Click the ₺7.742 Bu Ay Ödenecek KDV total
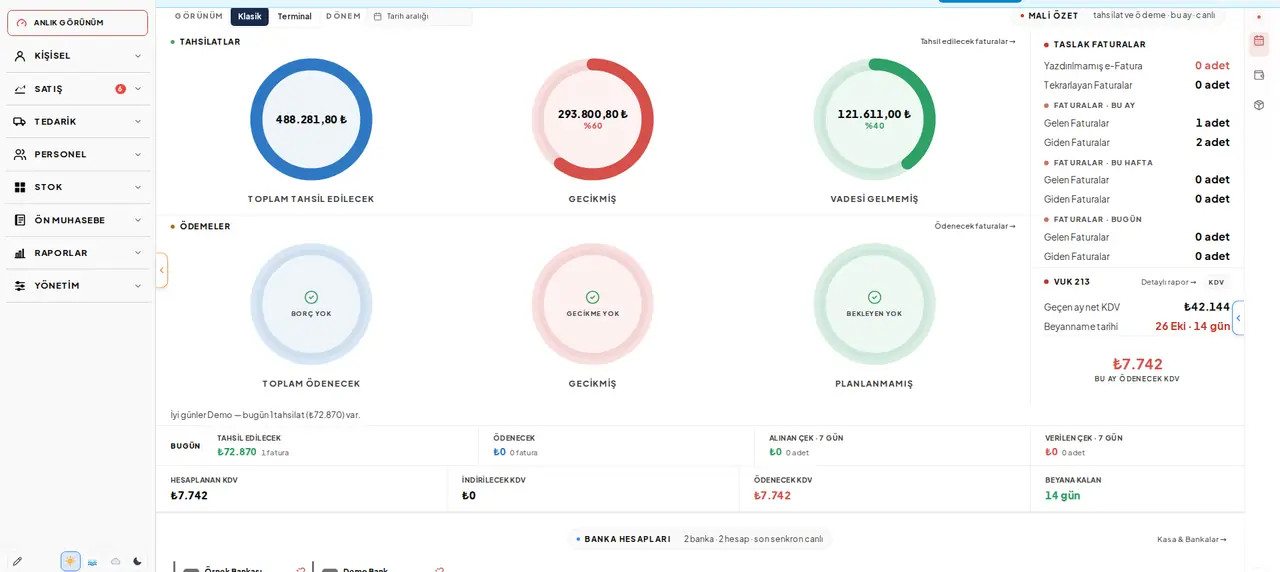1280x572 pixels. (x=1137, y=364)
